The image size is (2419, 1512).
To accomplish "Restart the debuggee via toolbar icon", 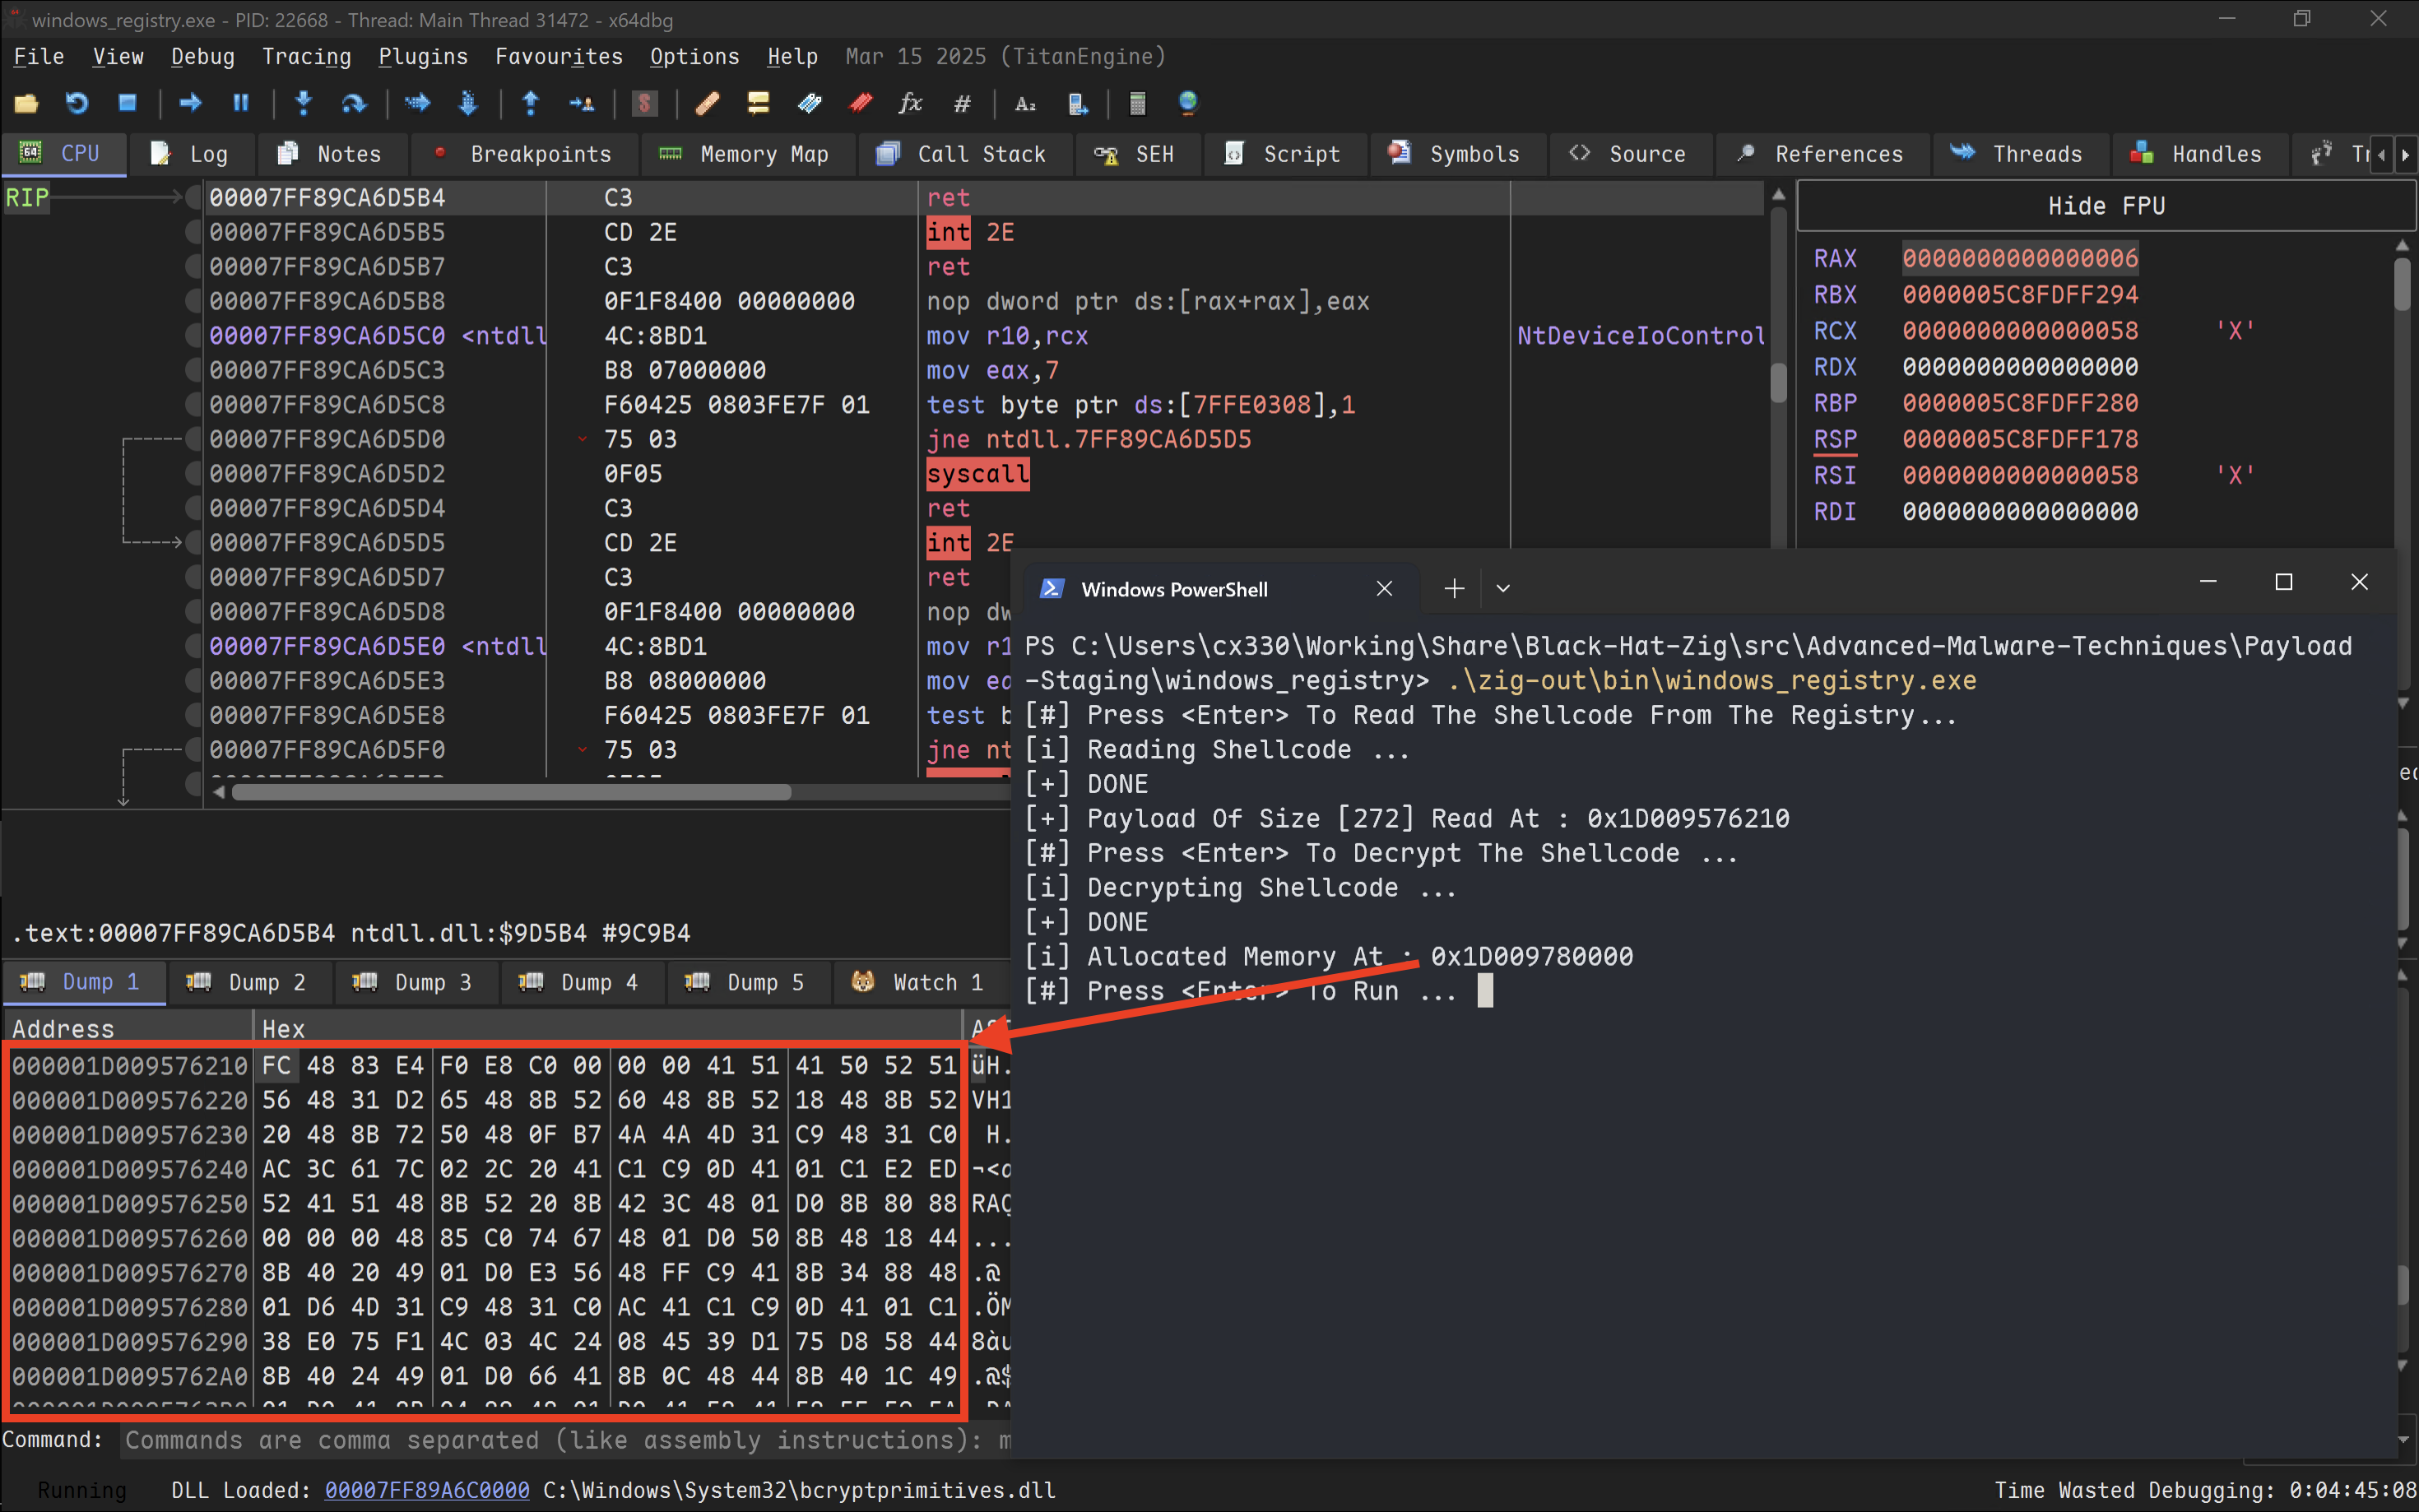I will [x=77, y=103].
